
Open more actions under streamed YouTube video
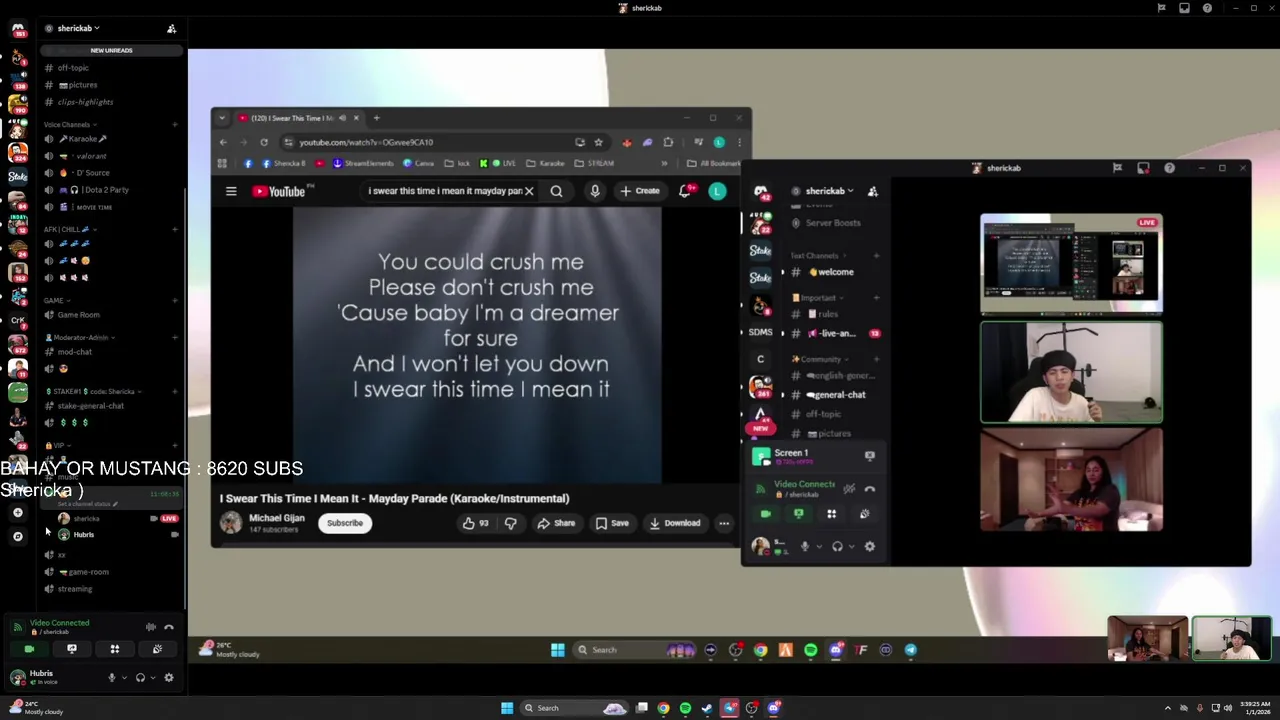coord(724,523)
